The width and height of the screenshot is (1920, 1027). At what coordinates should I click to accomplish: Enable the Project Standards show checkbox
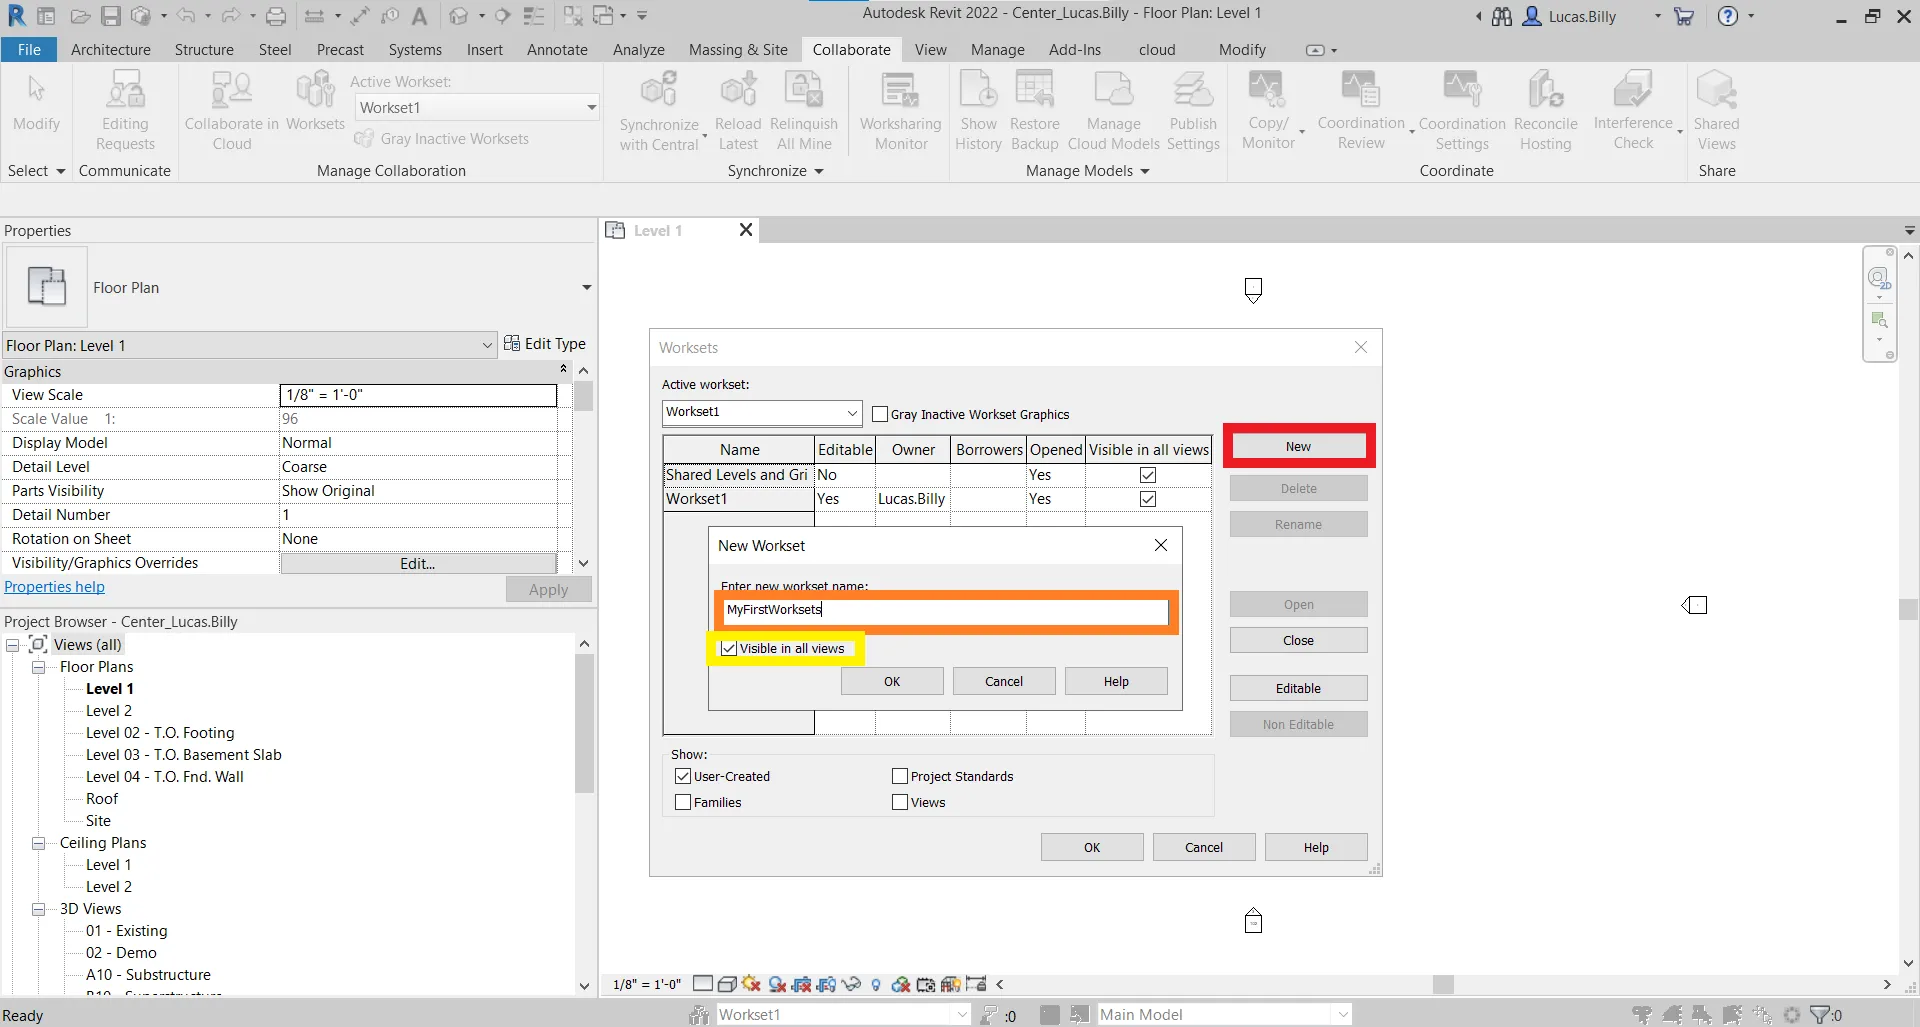pos(900,776)
